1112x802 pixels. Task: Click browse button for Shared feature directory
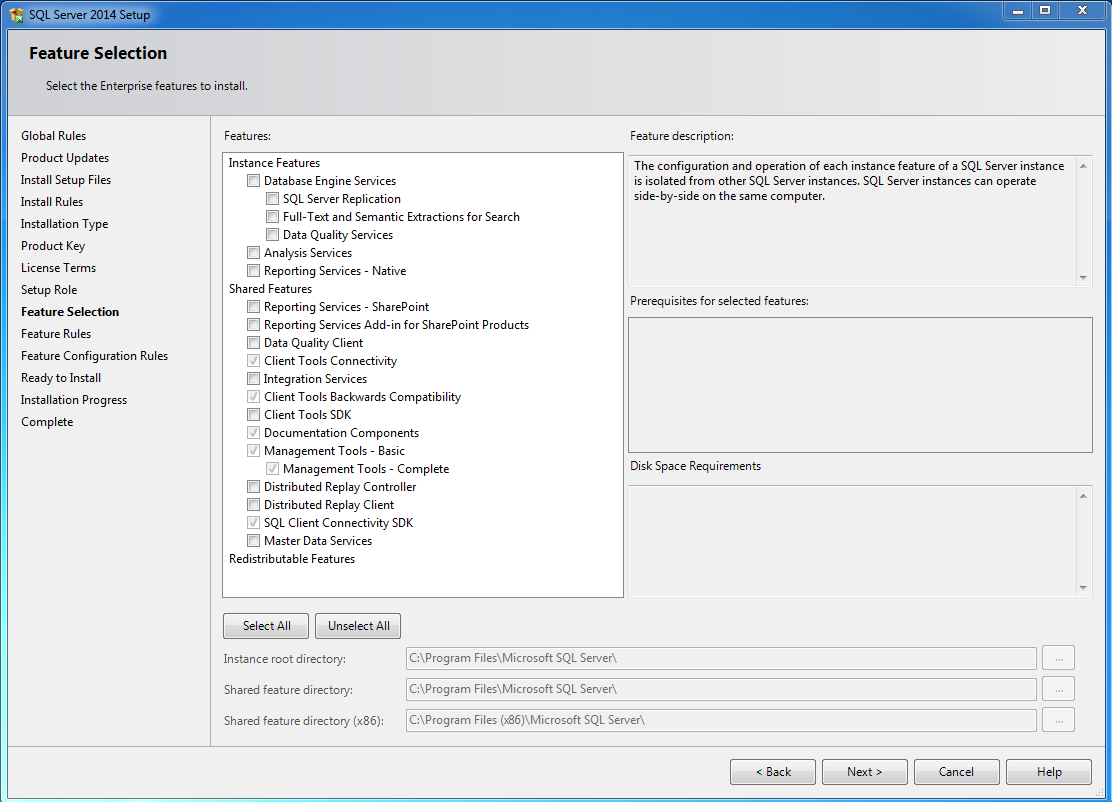pyautogui.click(x=1058, y=689)
